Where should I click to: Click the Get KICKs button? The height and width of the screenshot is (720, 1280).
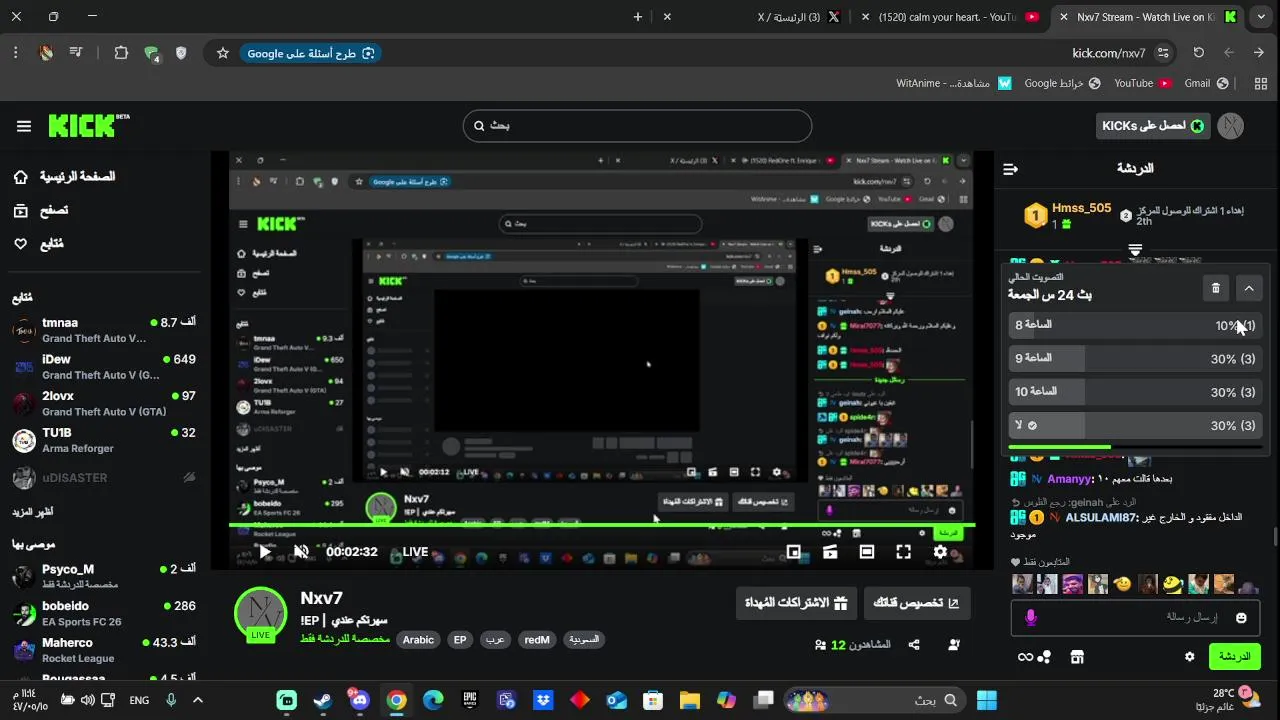click(x=1153, y=126)
